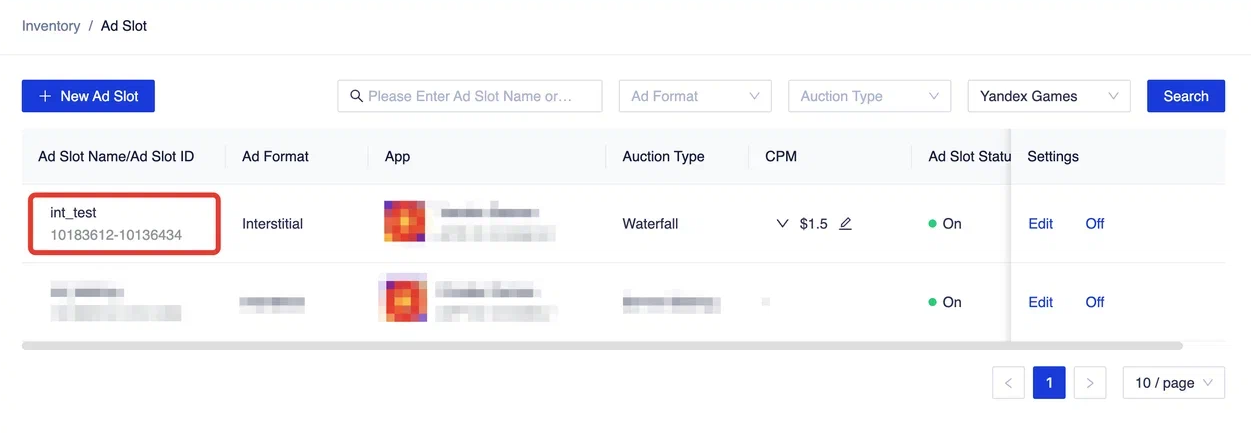Click the CPM pencil edit icon
Image resolution: width=1251 pixels, height=435 pixels.
[x=845, y=224]
